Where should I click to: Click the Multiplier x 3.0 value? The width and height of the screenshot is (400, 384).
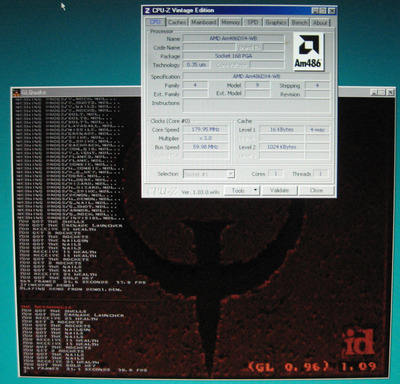point(205,138)
